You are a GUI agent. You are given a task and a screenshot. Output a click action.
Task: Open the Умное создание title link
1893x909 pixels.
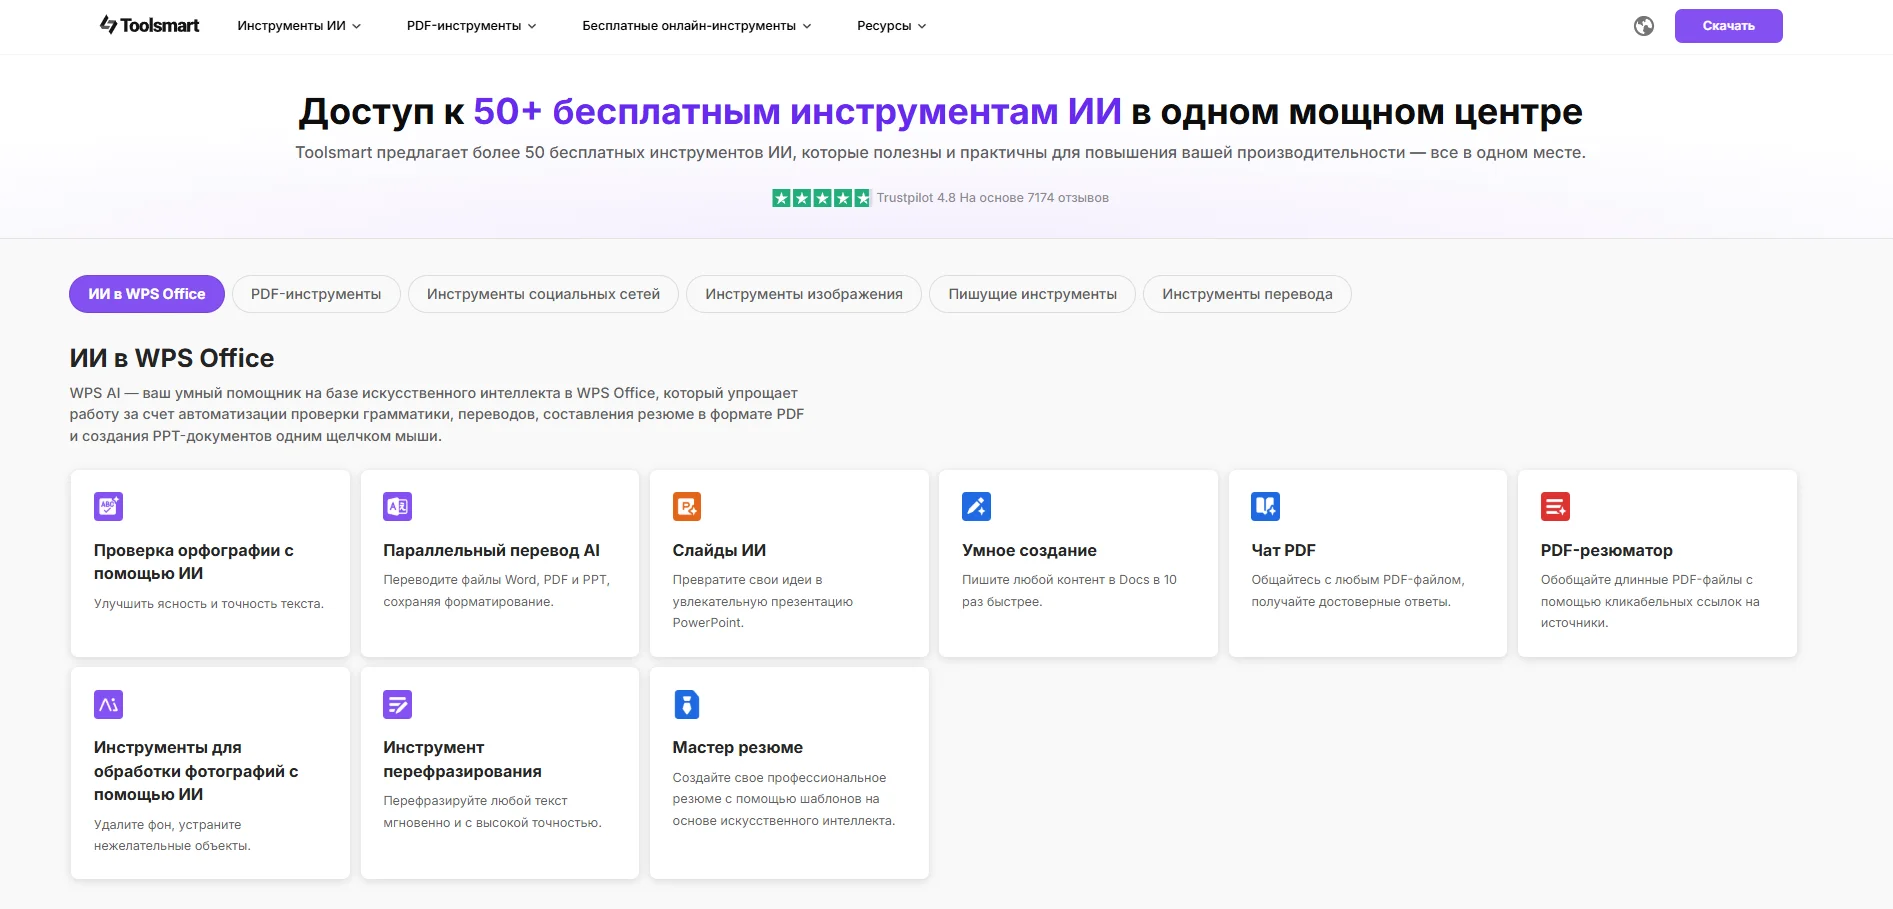(x=1029, y=550)
